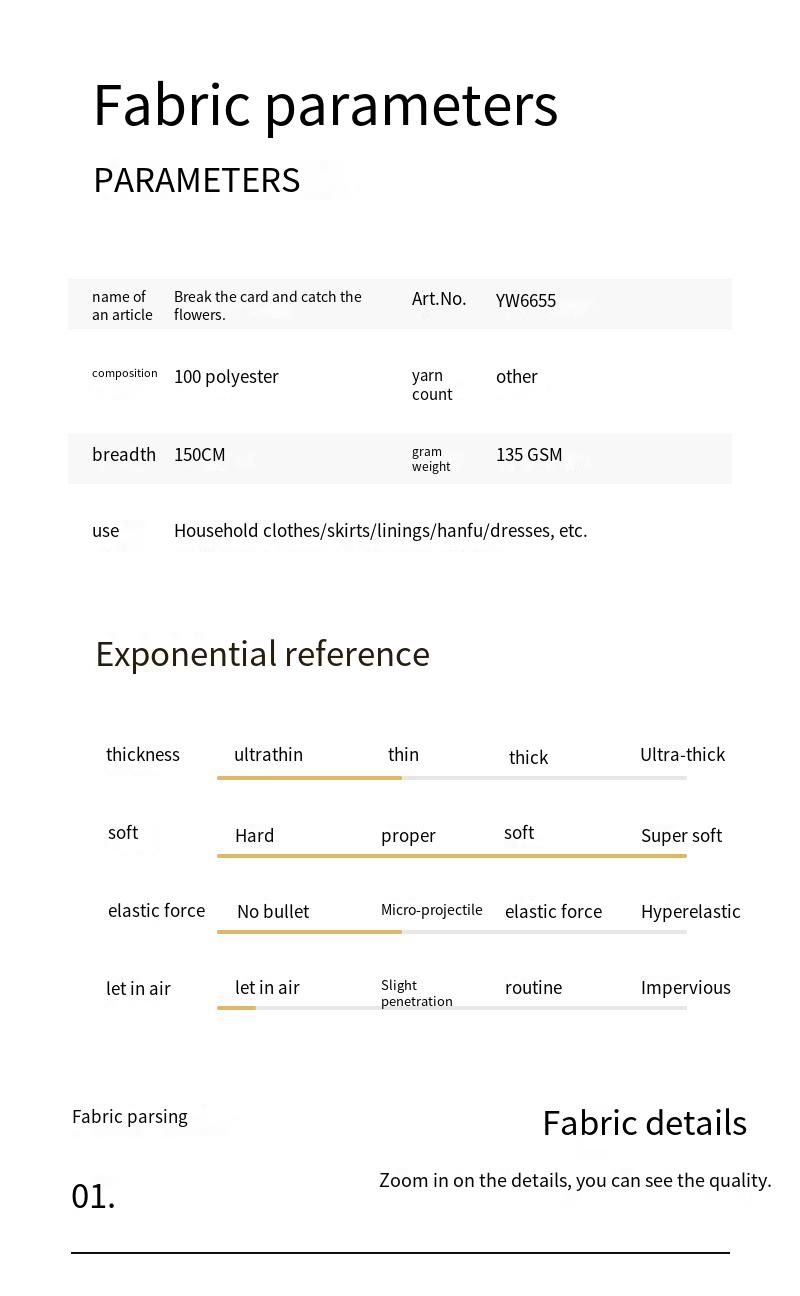Click article number YW6655
This screenshot has width=800, height=1296.
pos(525,301)
